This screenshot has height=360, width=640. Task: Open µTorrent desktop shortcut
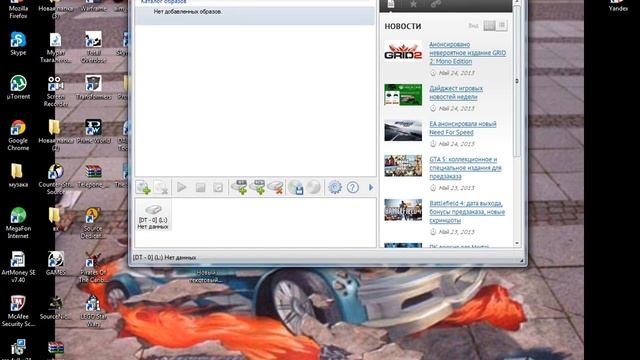(x=18, y=87)
